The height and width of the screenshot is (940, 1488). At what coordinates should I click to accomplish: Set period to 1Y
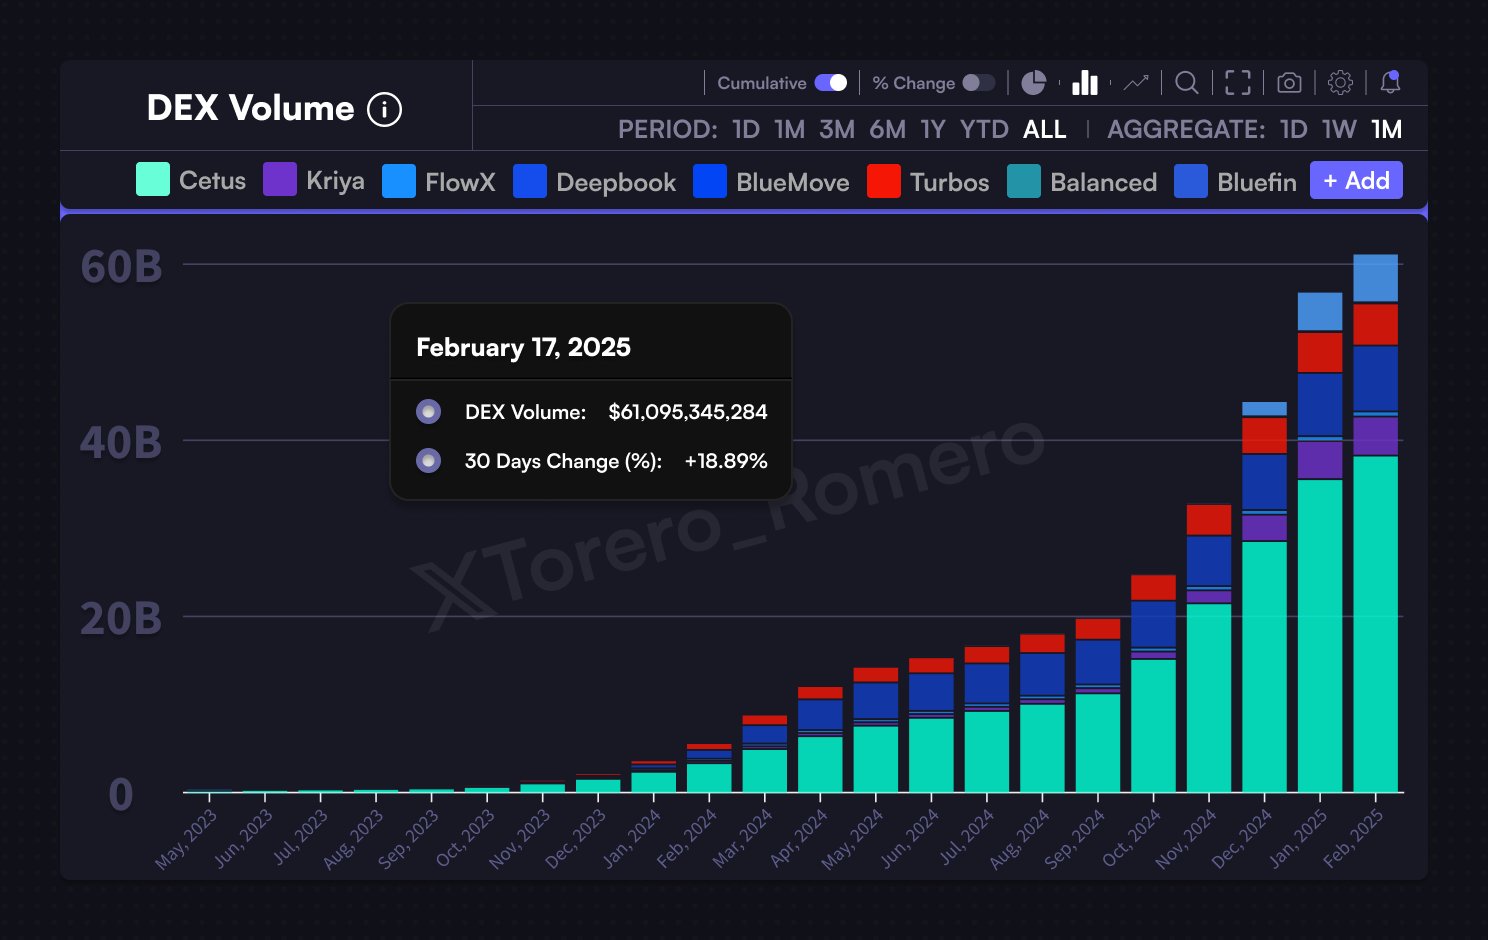point(932,130)
